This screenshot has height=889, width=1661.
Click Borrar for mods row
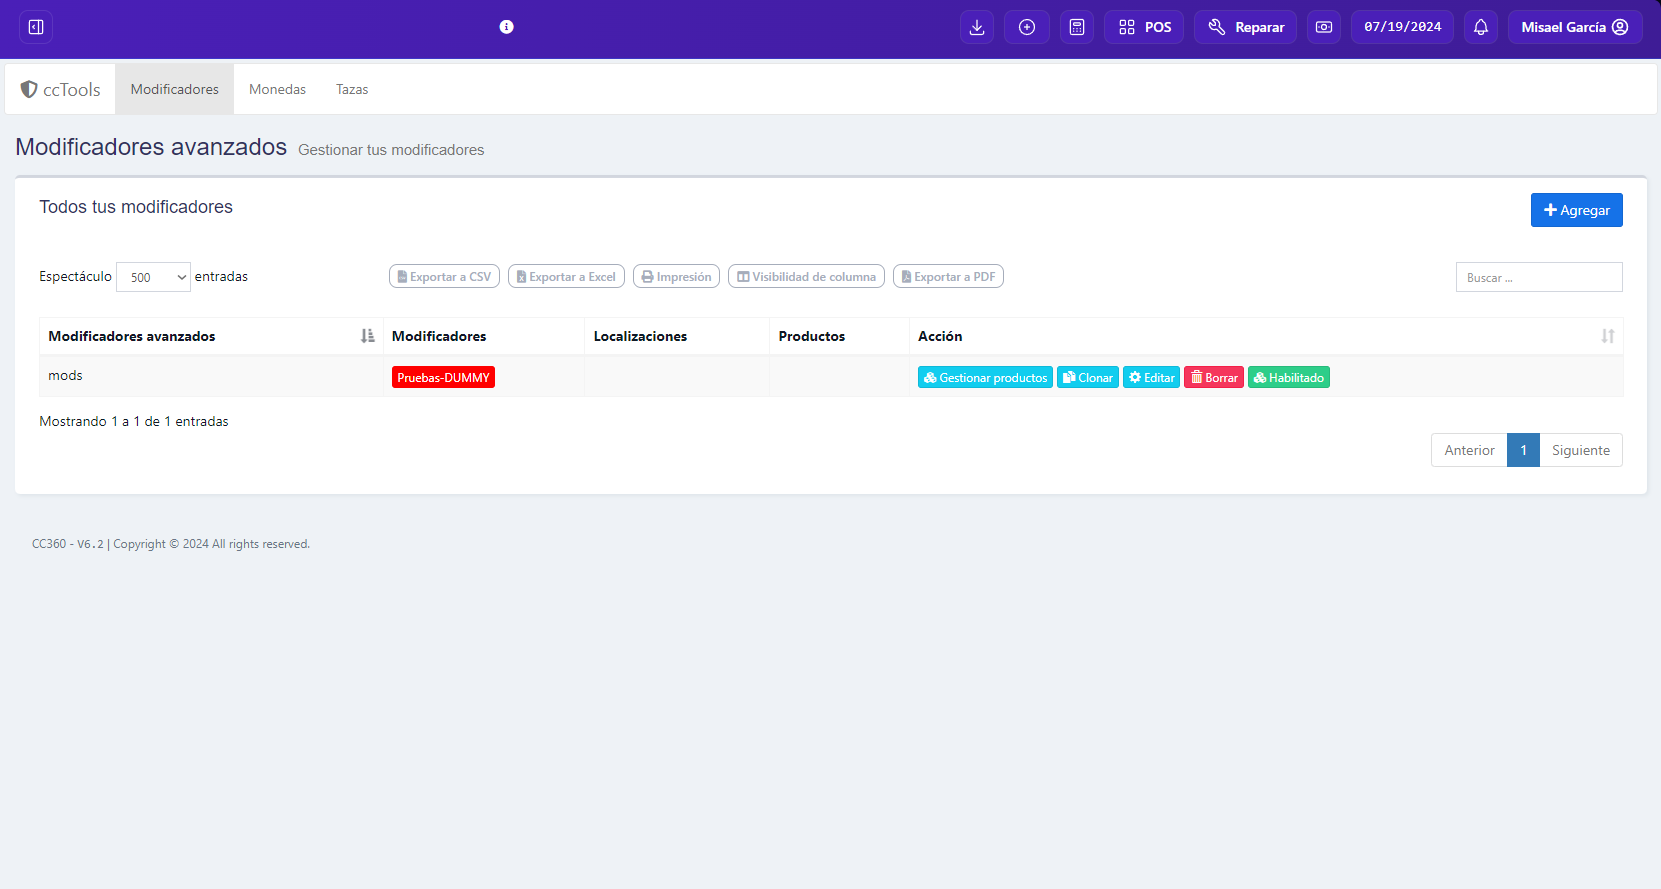pos(1214,377)
